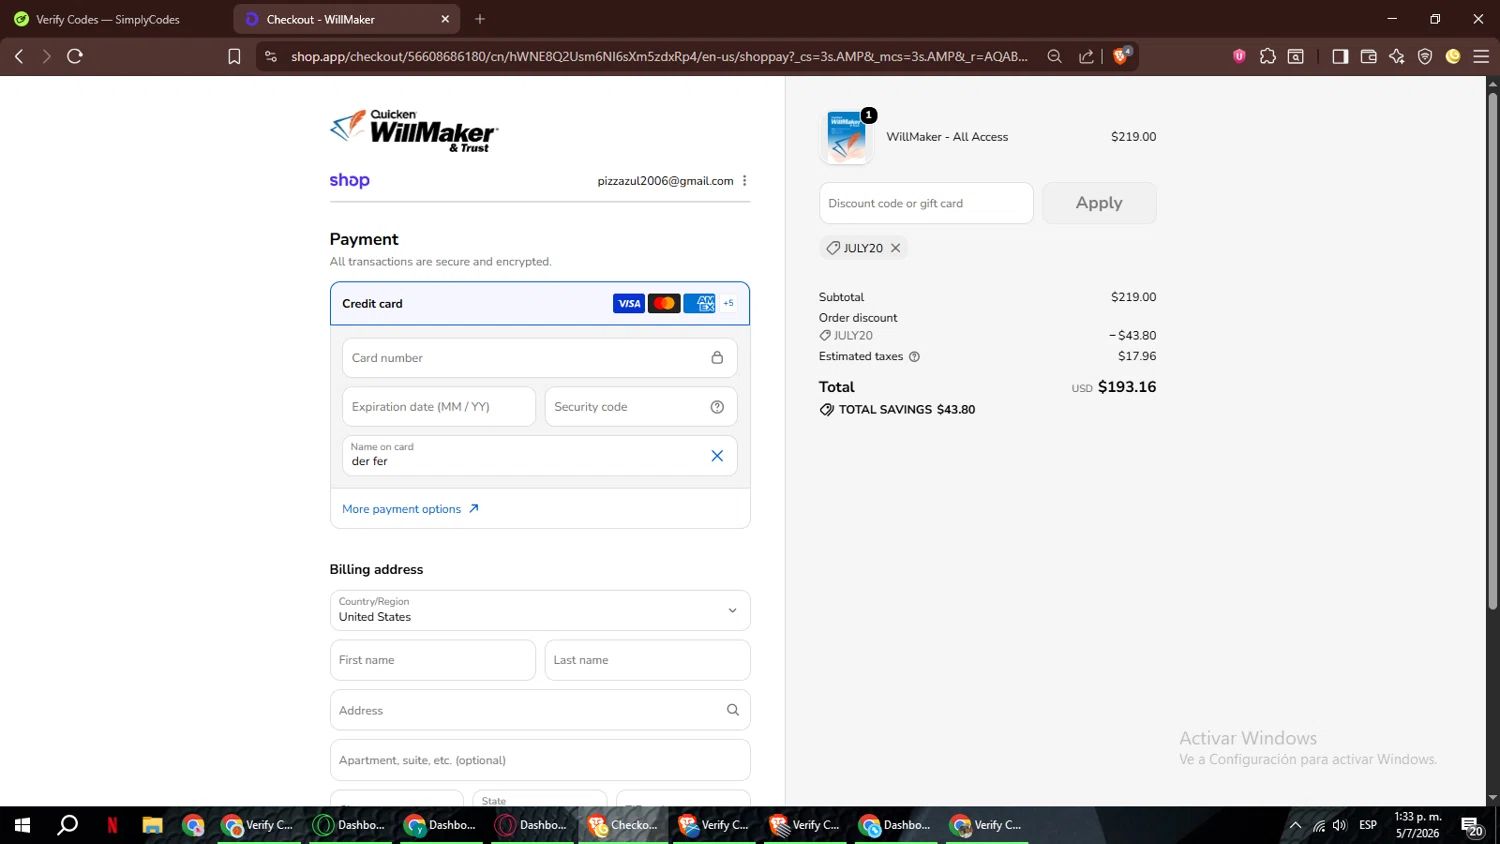Open the pink shield extension icon
This screenshot has width=1500, height=844.
click(1239, 56)
